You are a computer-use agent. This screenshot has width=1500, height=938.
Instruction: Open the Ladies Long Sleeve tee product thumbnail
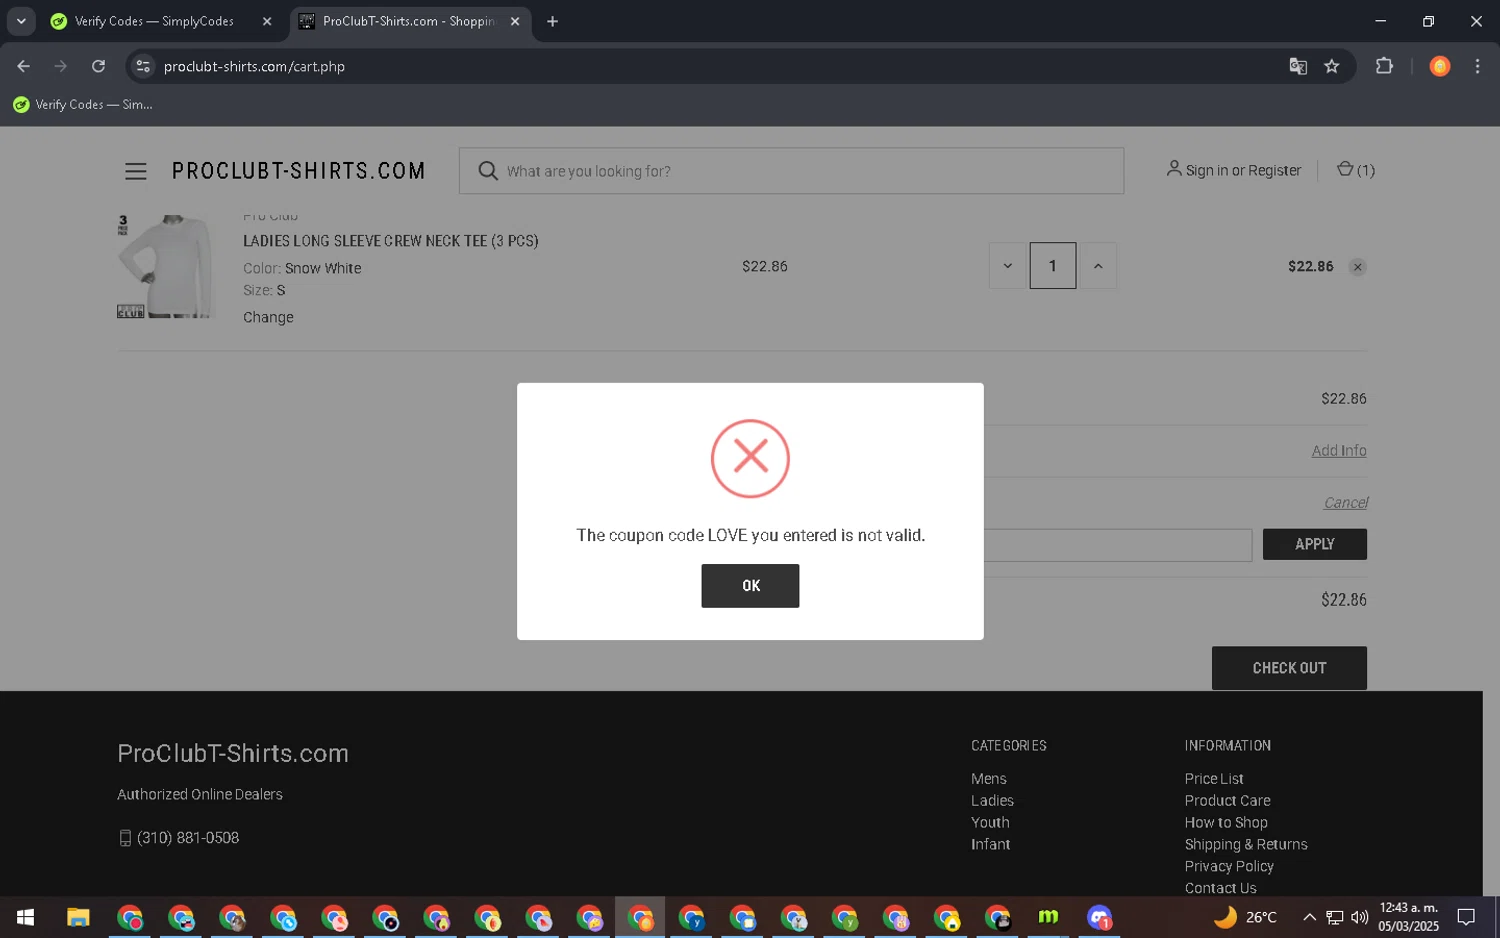(x=165, y=266)
